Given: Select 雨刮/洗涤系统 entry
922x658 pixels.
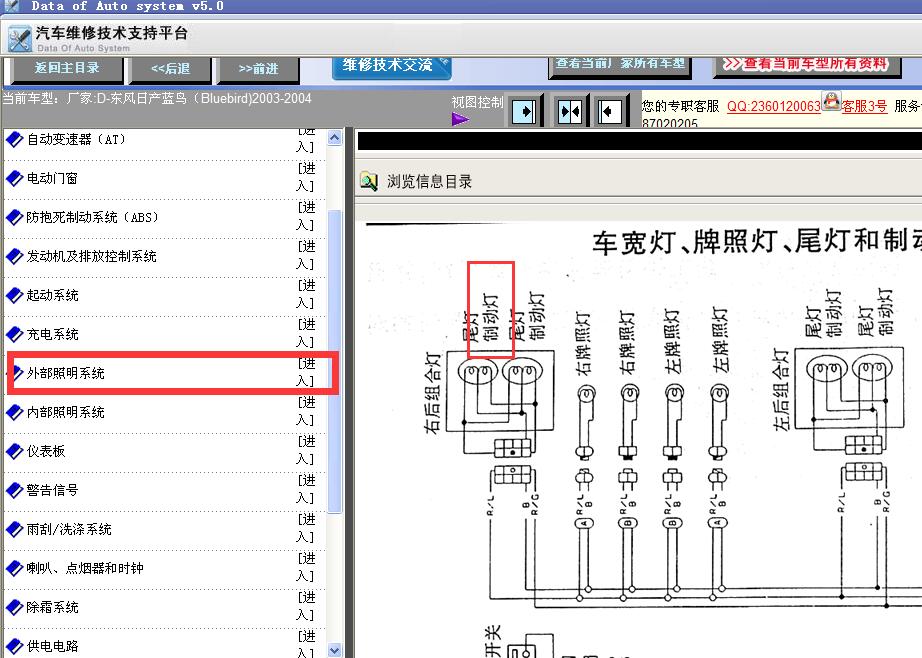Looking at the screenshot, I should pos(69,529).
